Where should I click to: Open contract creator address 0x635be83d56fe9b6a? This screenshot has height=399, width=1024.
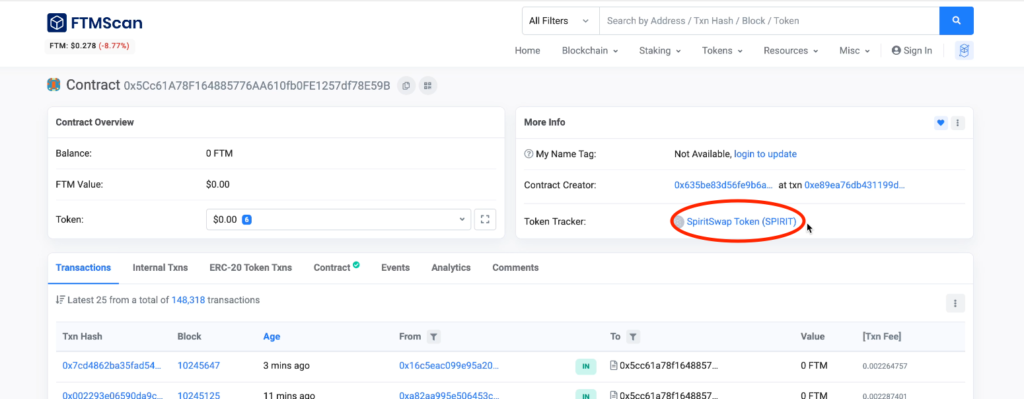pyautogui.click(x=724, y=185)
